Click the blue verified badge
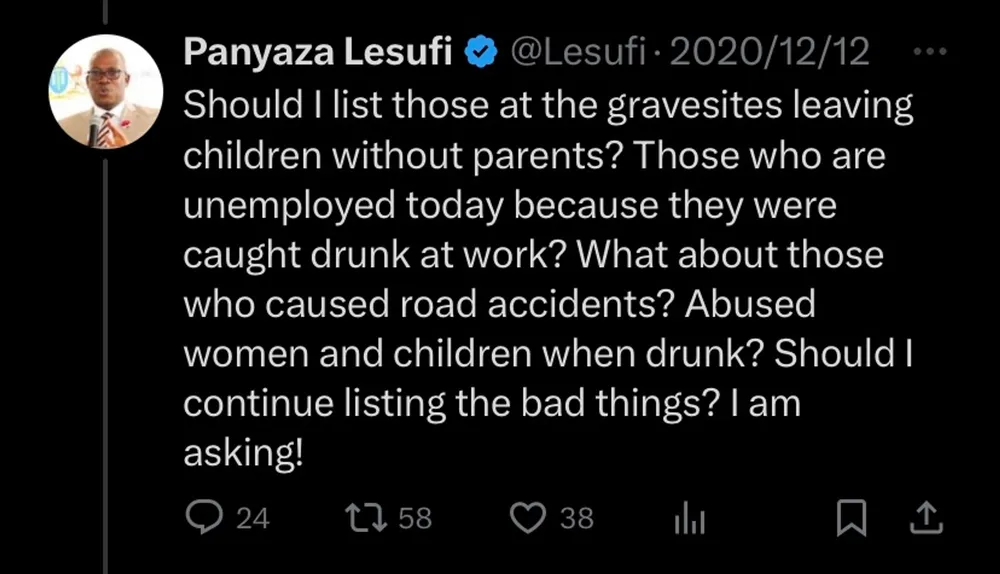The width and height of the screenshot is (1000, 574). pos(481,52)
